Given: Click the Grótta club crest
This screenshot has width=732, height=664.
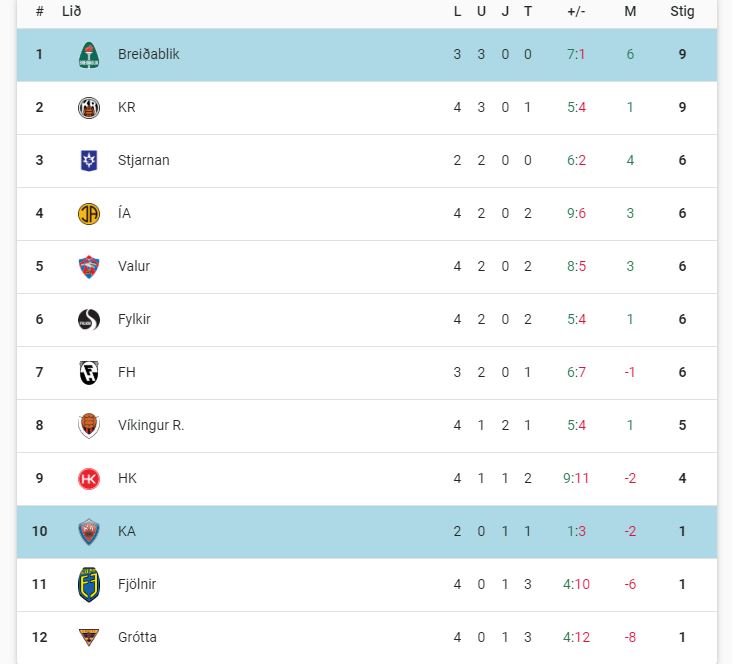Looking at the screenshot, I should click(89, 638).
